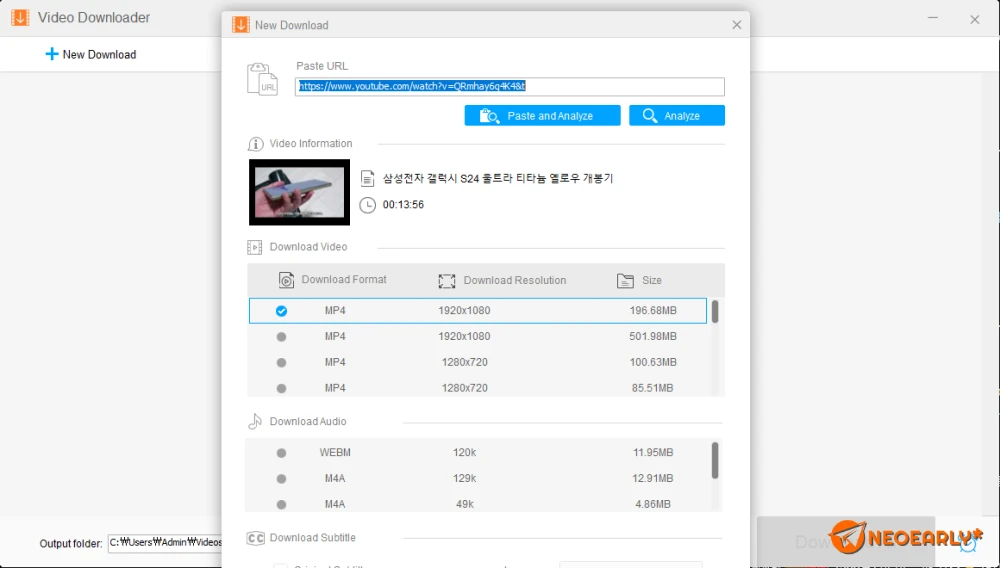Image resolution: width=1000 pixels, height=568 pixels.
Task: Click the Paste and Analyze button
Action: pyautogui.click(x=542, y=115)
